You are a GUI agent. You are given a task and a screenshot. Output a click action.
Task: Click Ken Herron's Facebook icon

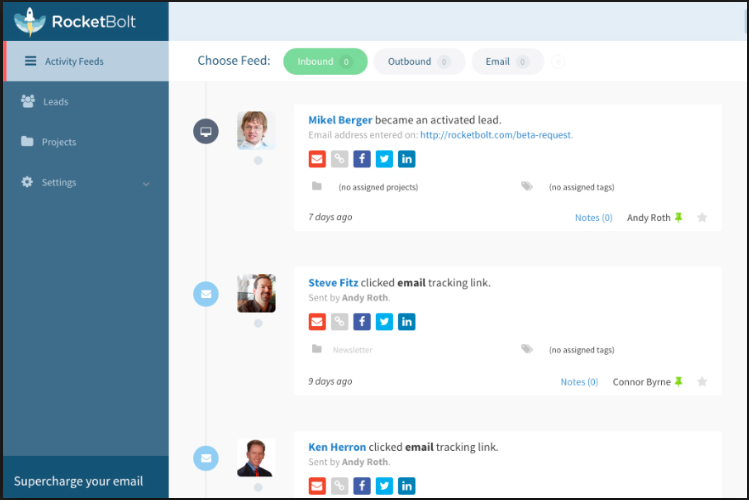tap(362, 485)
